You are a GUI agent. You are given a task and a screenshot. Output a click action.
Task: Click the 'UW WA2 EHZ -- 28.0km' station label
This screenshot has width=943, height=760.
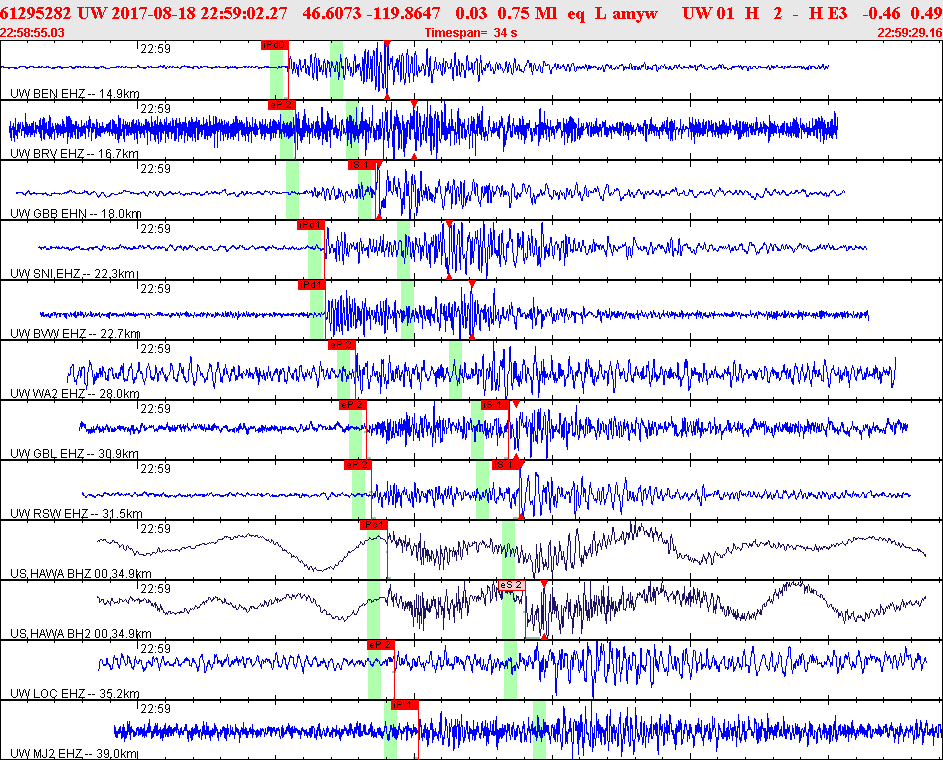(75, 394)
